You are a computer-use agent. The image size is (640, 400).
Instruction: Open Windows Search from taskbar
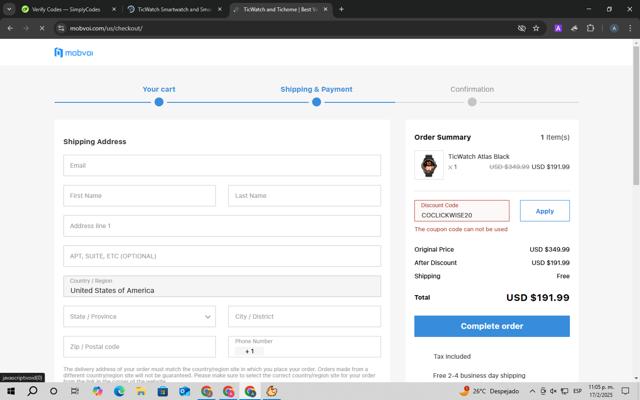(x=32, y=391)
